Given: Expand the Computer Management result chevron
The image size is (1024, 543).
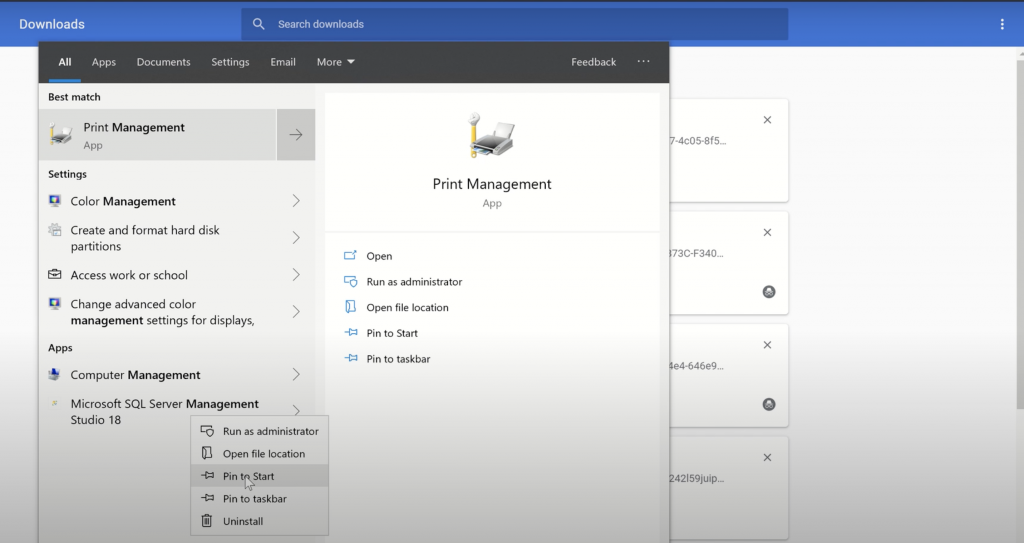Looking at the screenshot, I should coord(296,374).
